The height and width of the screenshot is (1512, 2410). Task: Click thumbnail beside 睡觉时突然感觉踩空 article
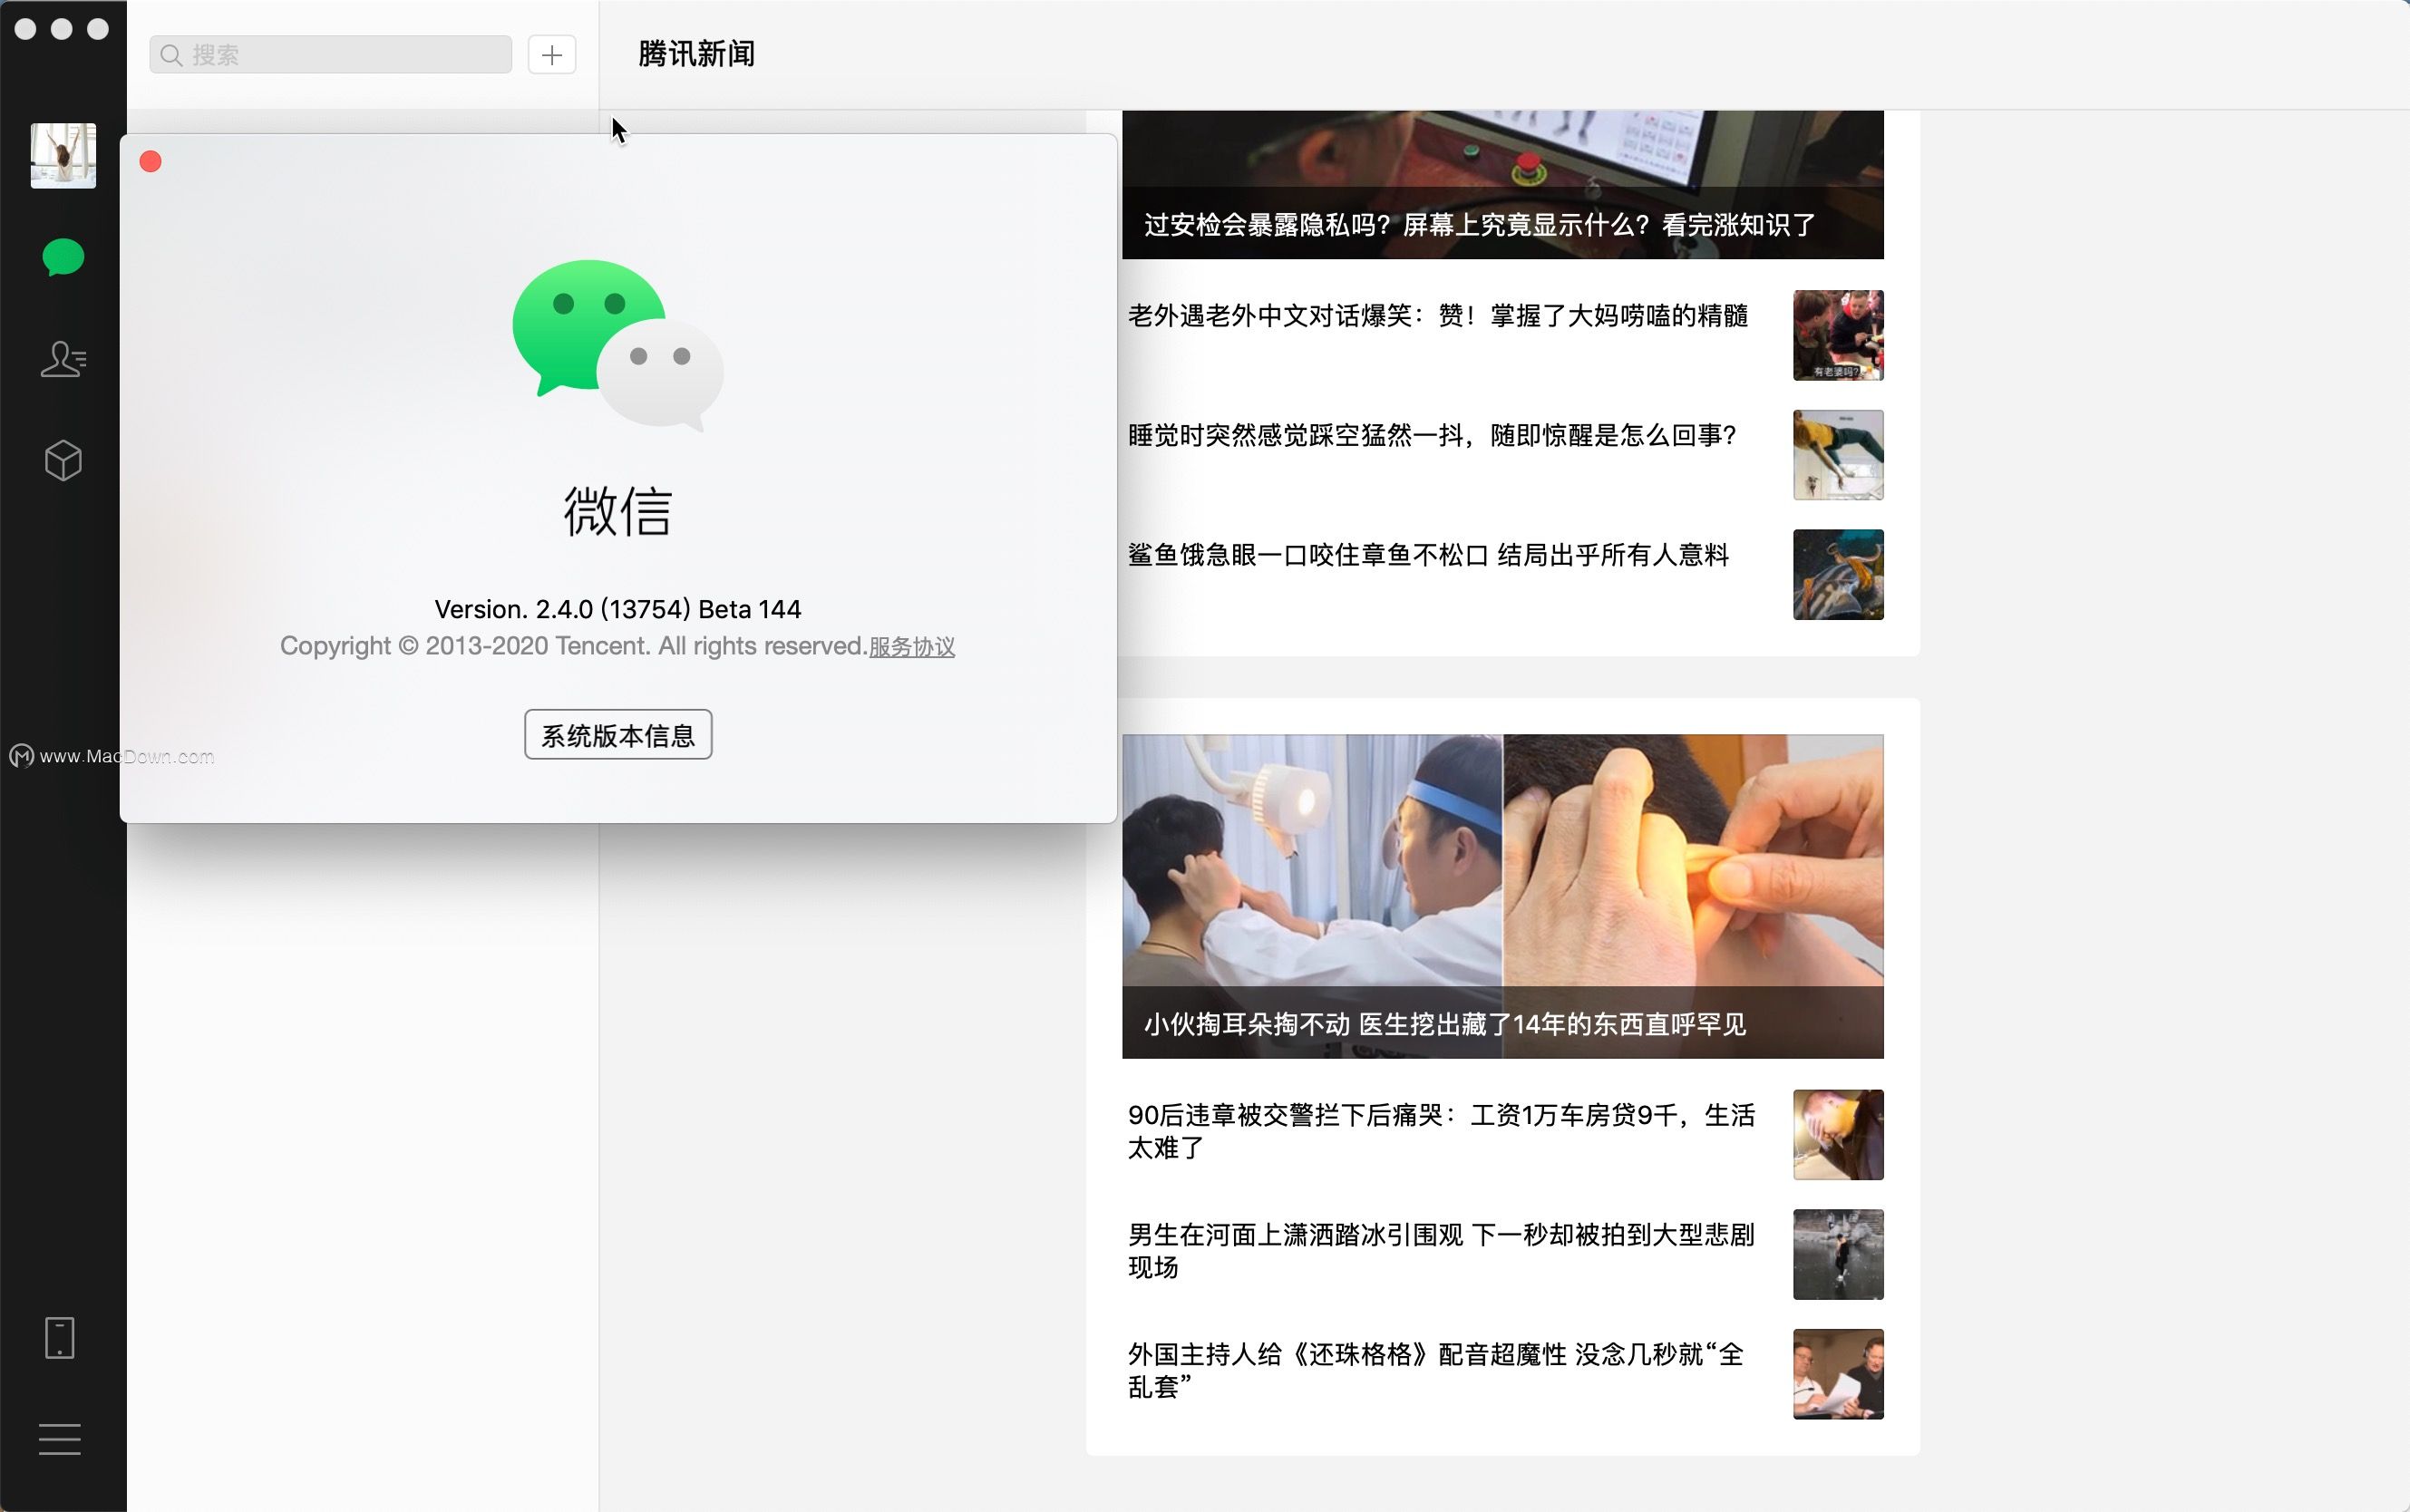pos(1838,455)
